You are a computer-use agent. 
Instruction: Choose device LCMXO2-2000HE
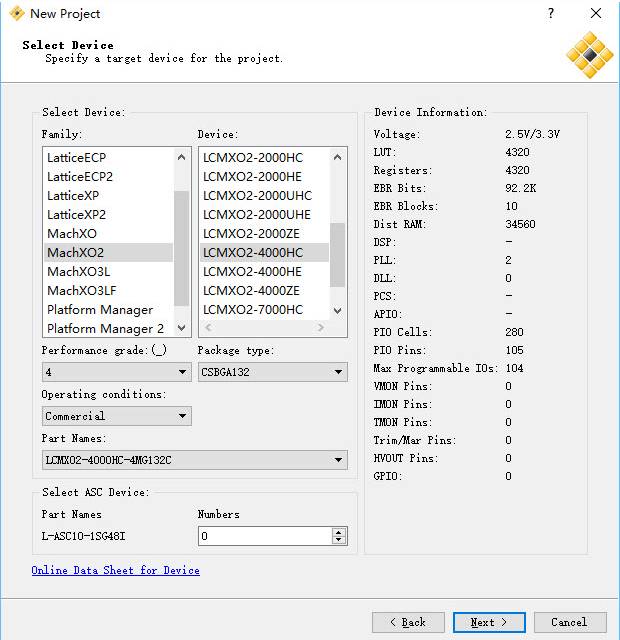[264, 177]
